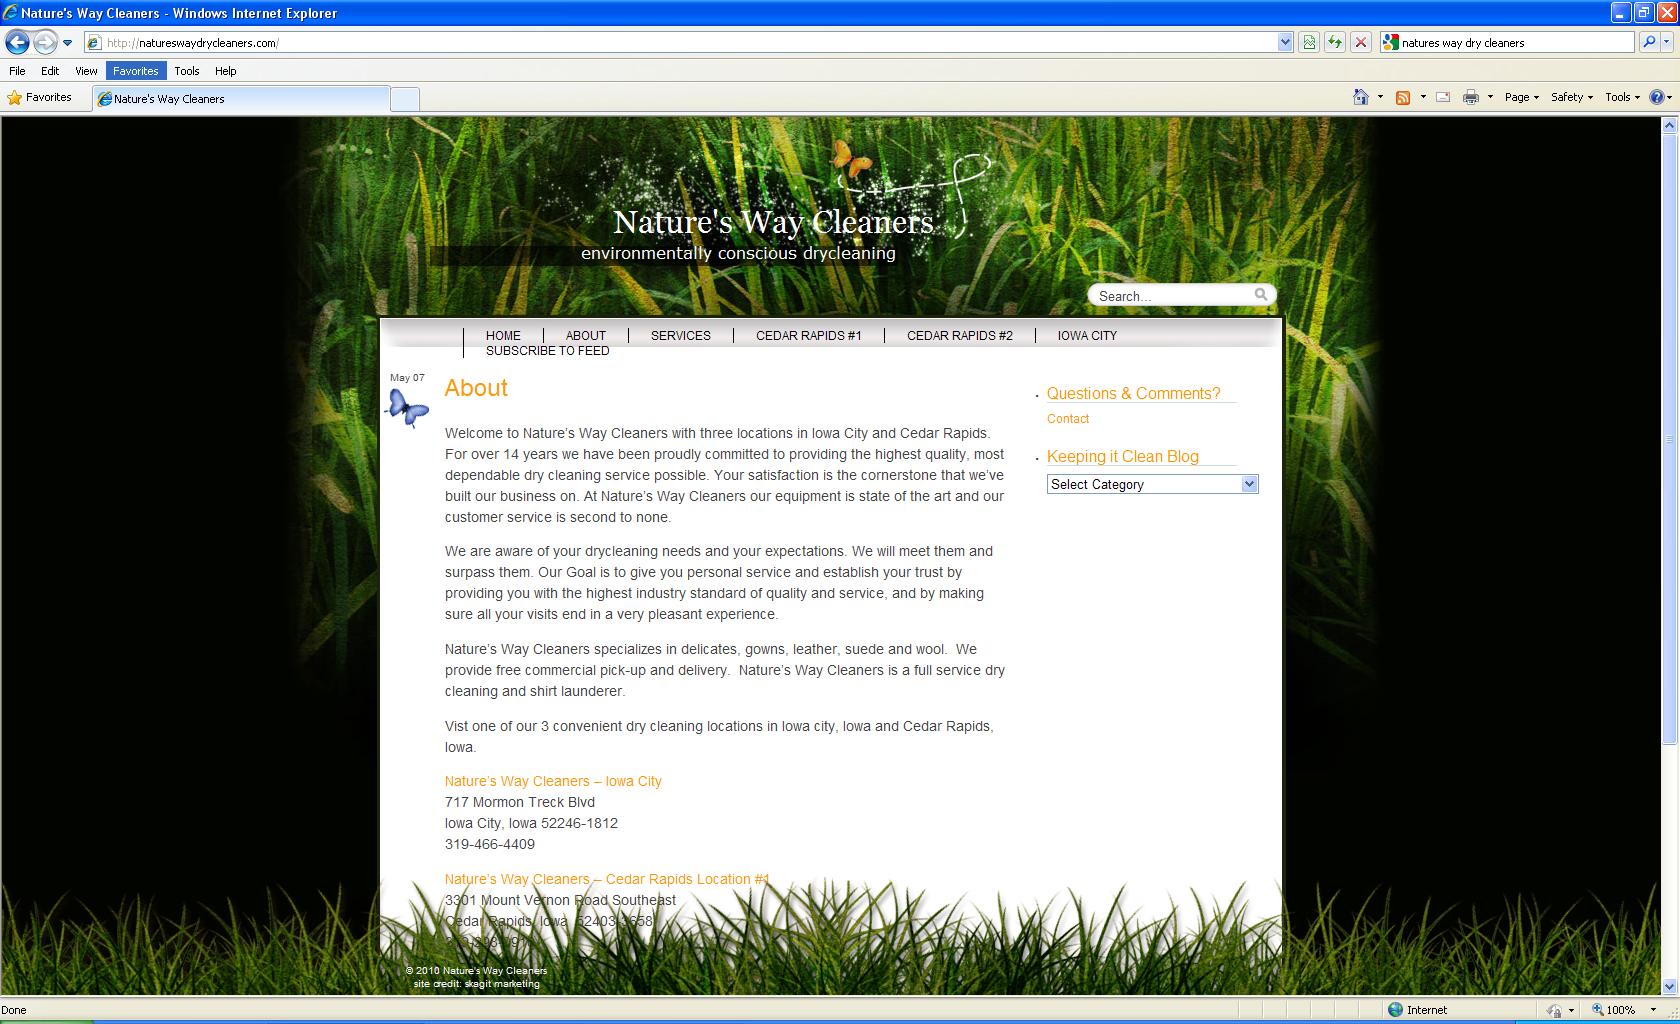Open the ABOUT nav link
The width and height of the screenshot is (1680, 1024).
pos(586,336)
